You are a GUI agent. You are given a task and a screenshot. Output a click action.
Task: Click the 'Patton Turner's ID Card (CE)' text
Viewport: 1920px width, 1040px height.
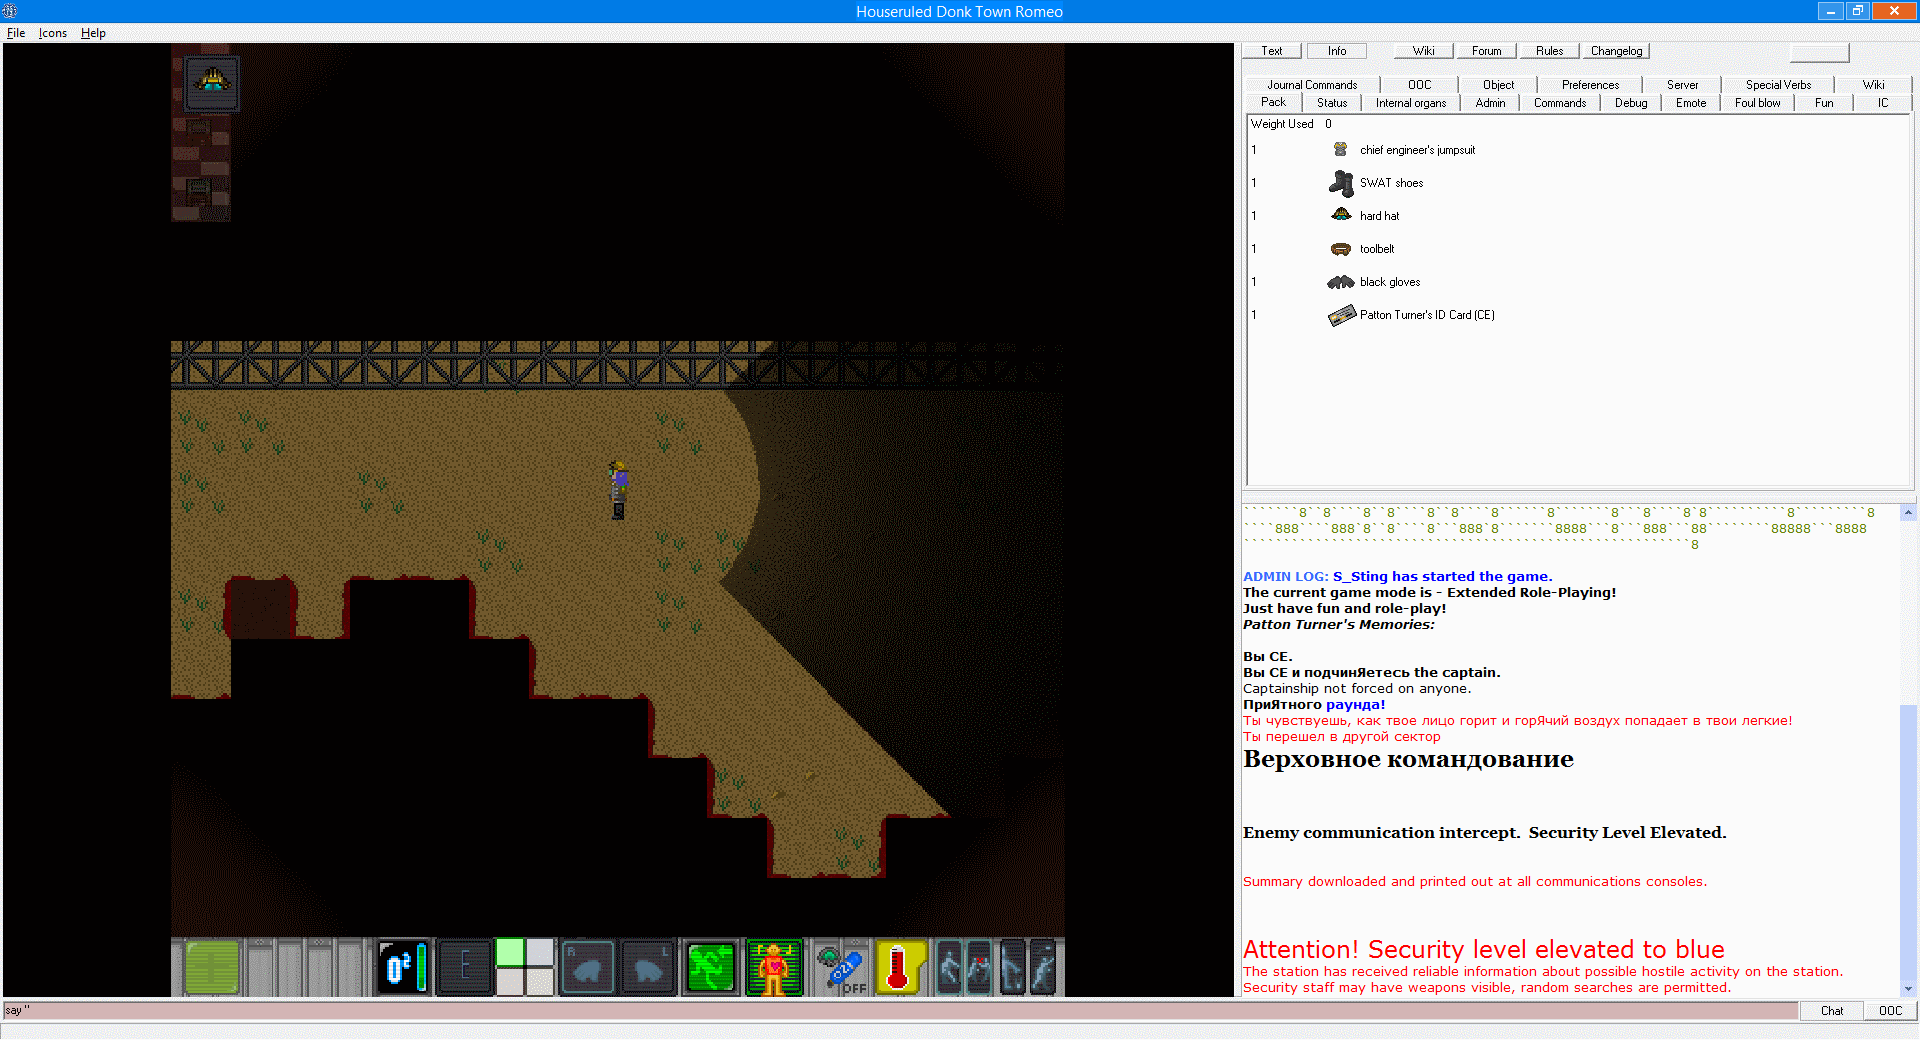(1427, 315)
